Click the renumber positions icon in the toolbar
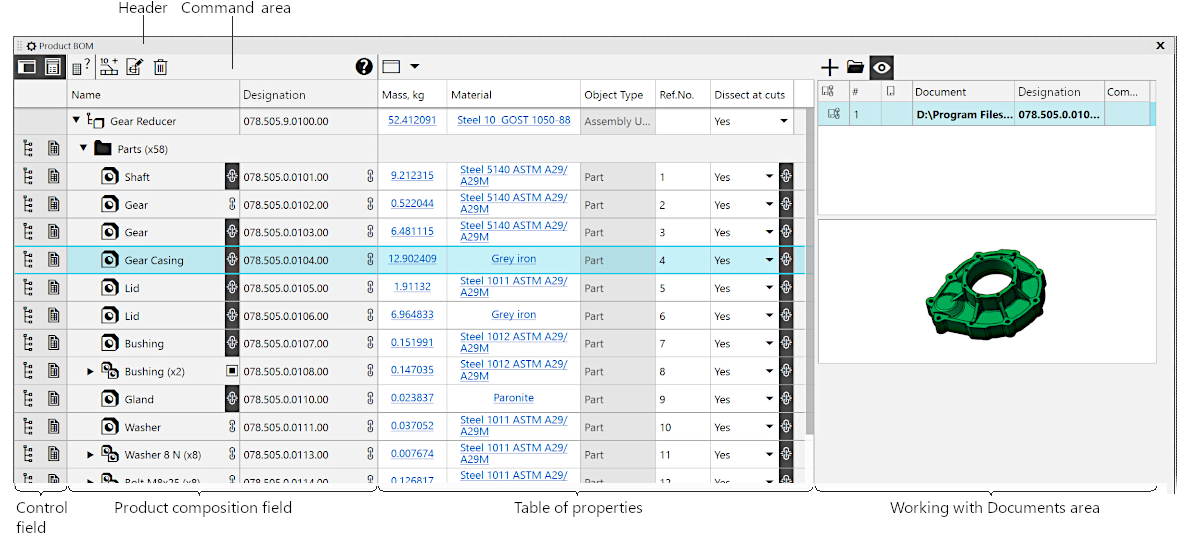This screenshot has height=538, width=1177. (109, 67)
